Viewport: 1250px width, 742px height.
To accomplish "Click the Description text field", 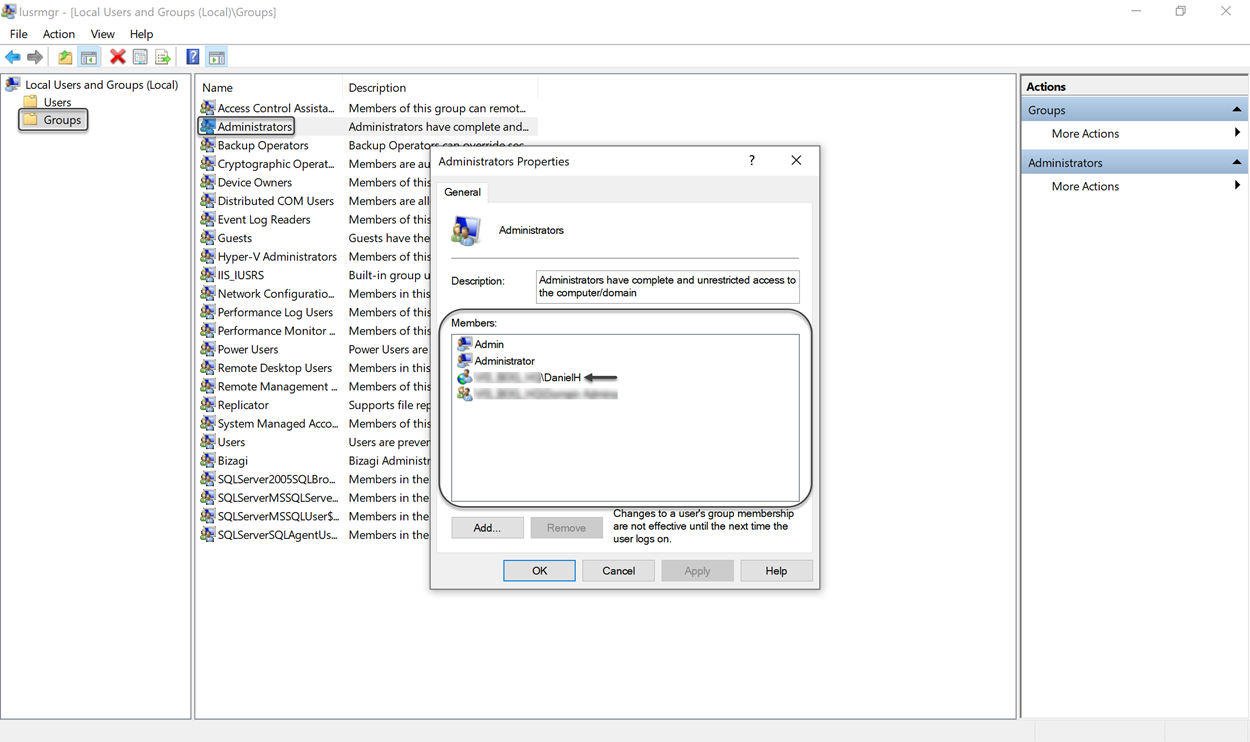I will (x=667, y=287).
